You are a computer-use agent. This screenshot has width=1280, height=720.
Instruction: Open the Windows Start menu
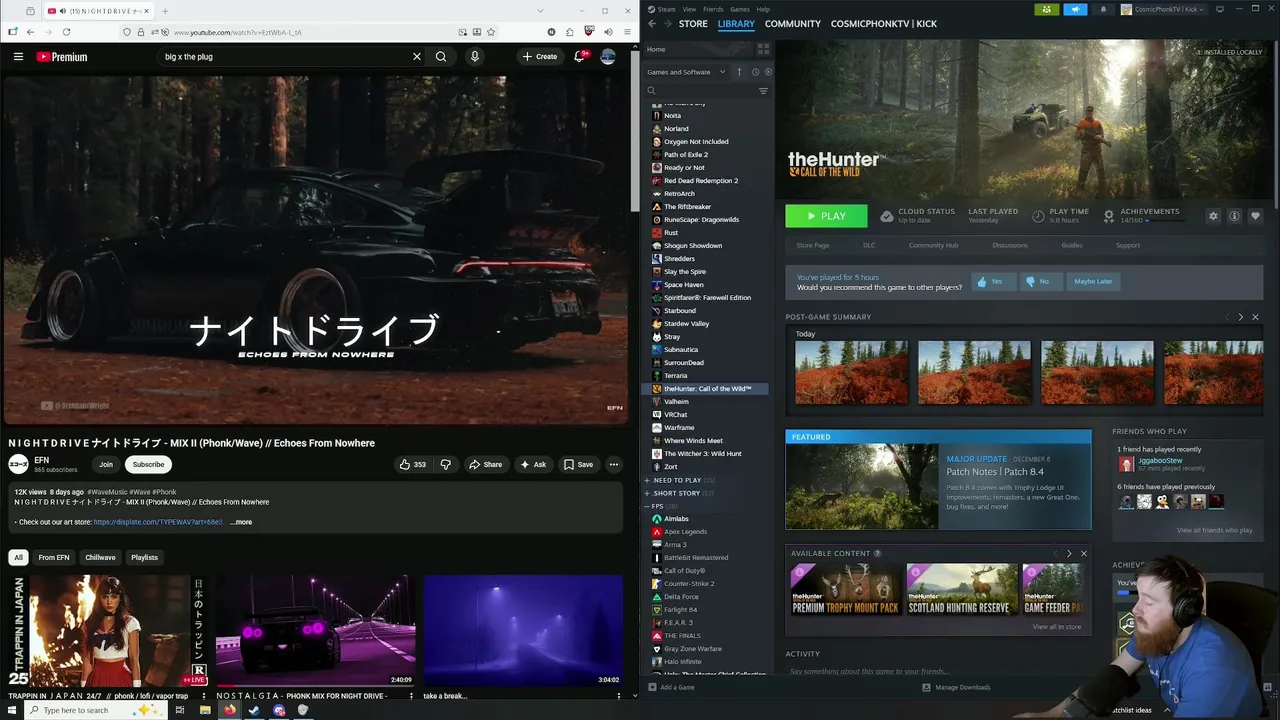pos(12,710)
